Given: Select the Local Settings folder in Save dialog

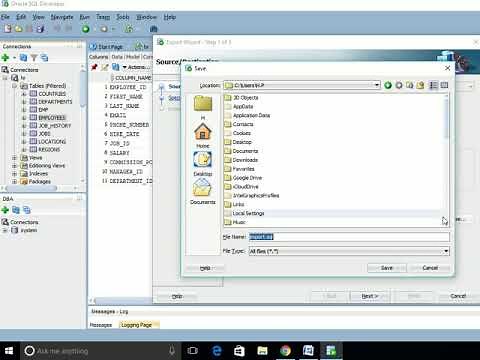Looking at the screenshot, I should 248,213.
